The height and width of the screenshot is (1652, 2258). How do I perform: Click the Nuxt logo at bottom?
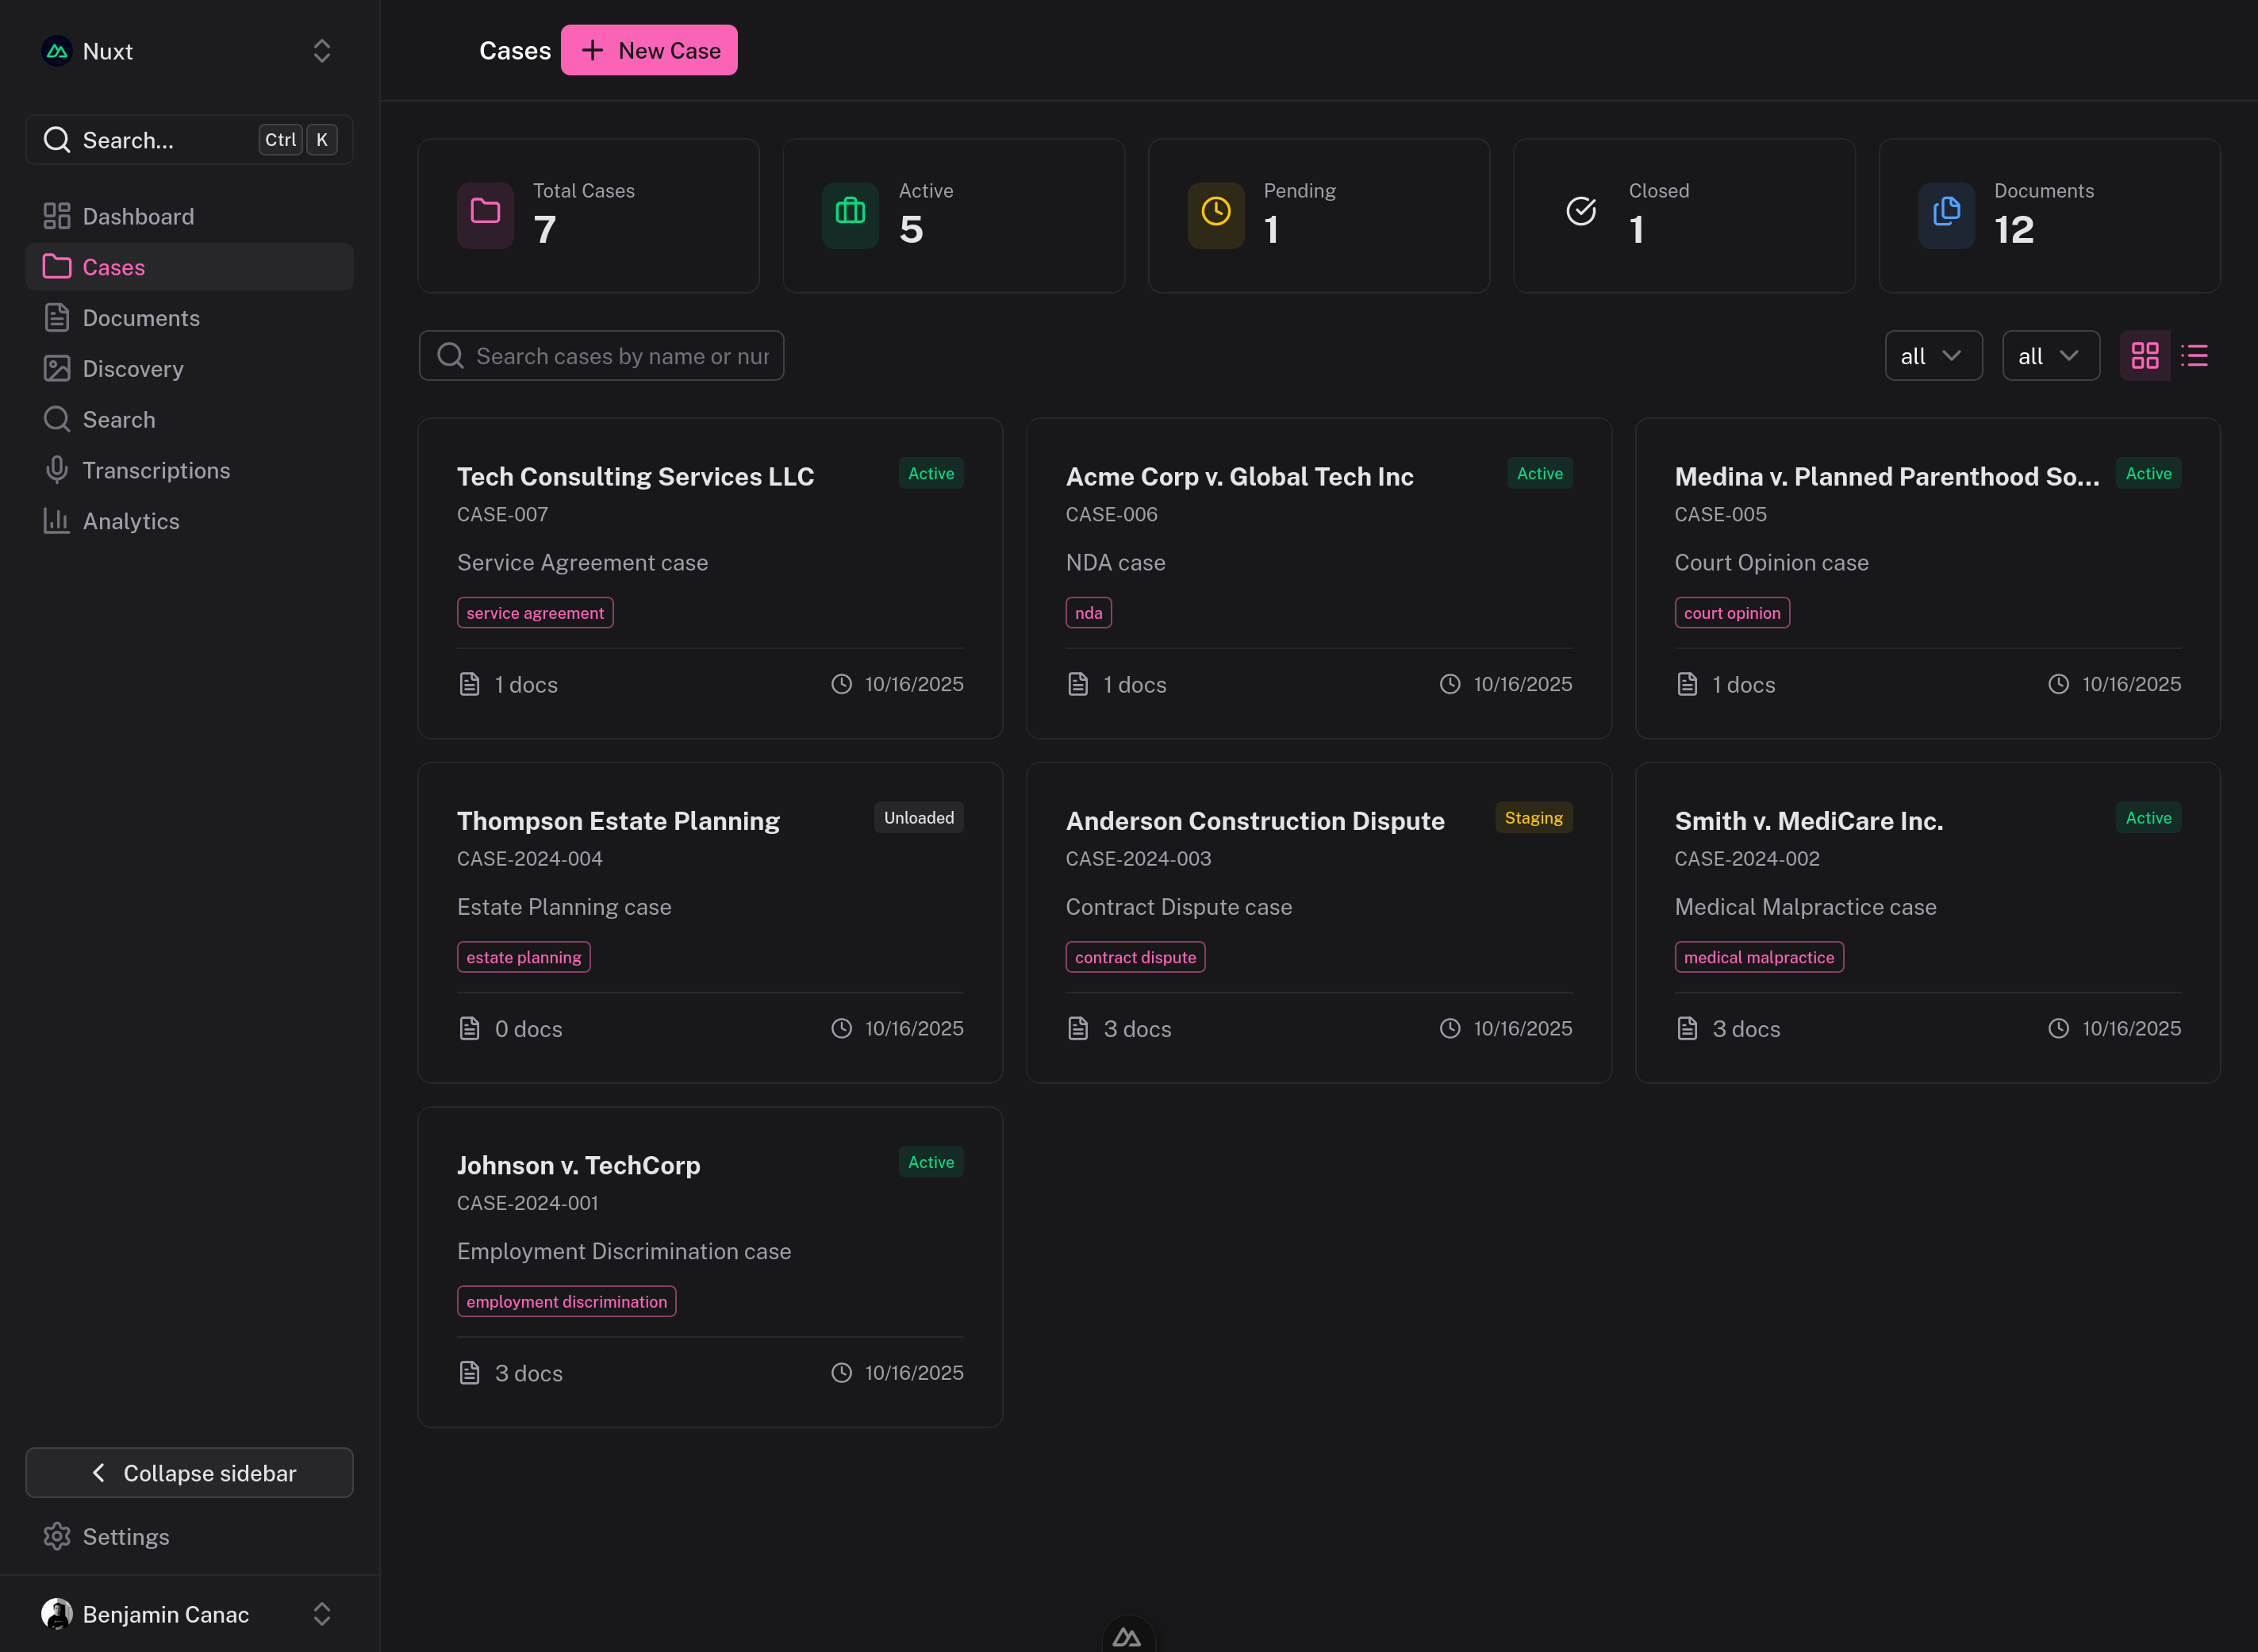click(x=1127, y=1636)
